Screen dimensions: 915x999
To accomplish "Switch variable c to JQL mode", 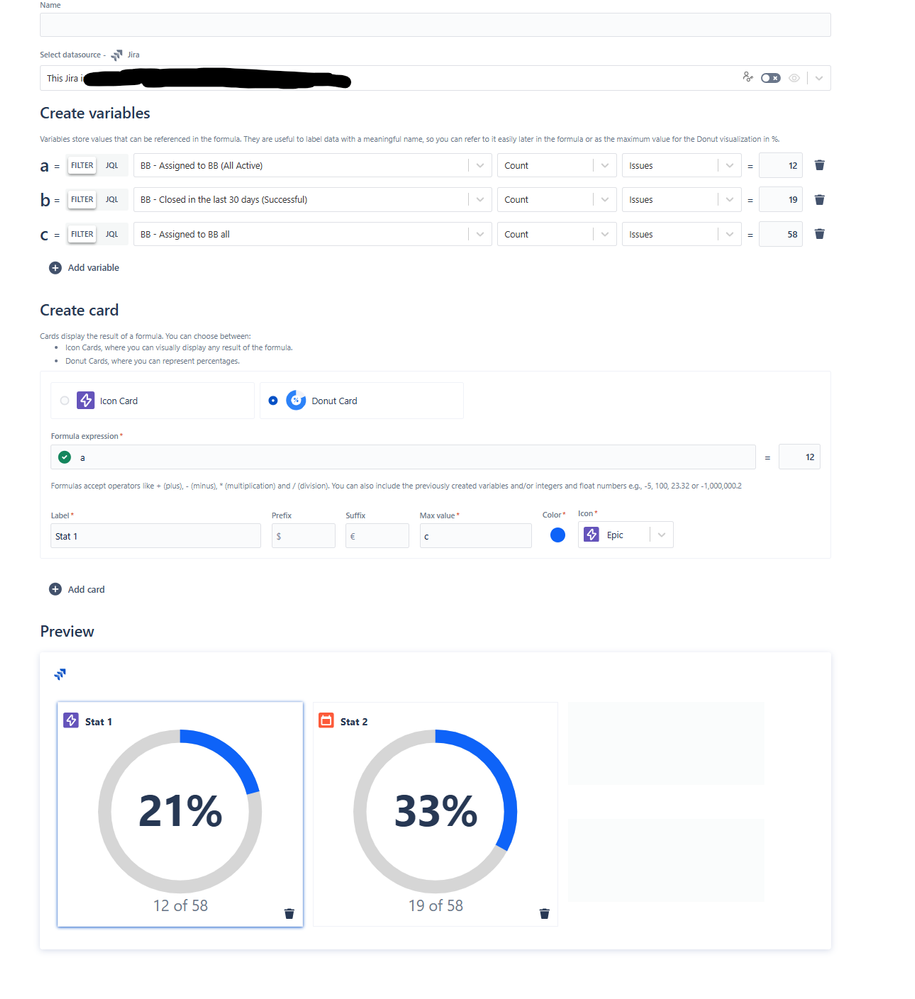I will click(112, 234).
